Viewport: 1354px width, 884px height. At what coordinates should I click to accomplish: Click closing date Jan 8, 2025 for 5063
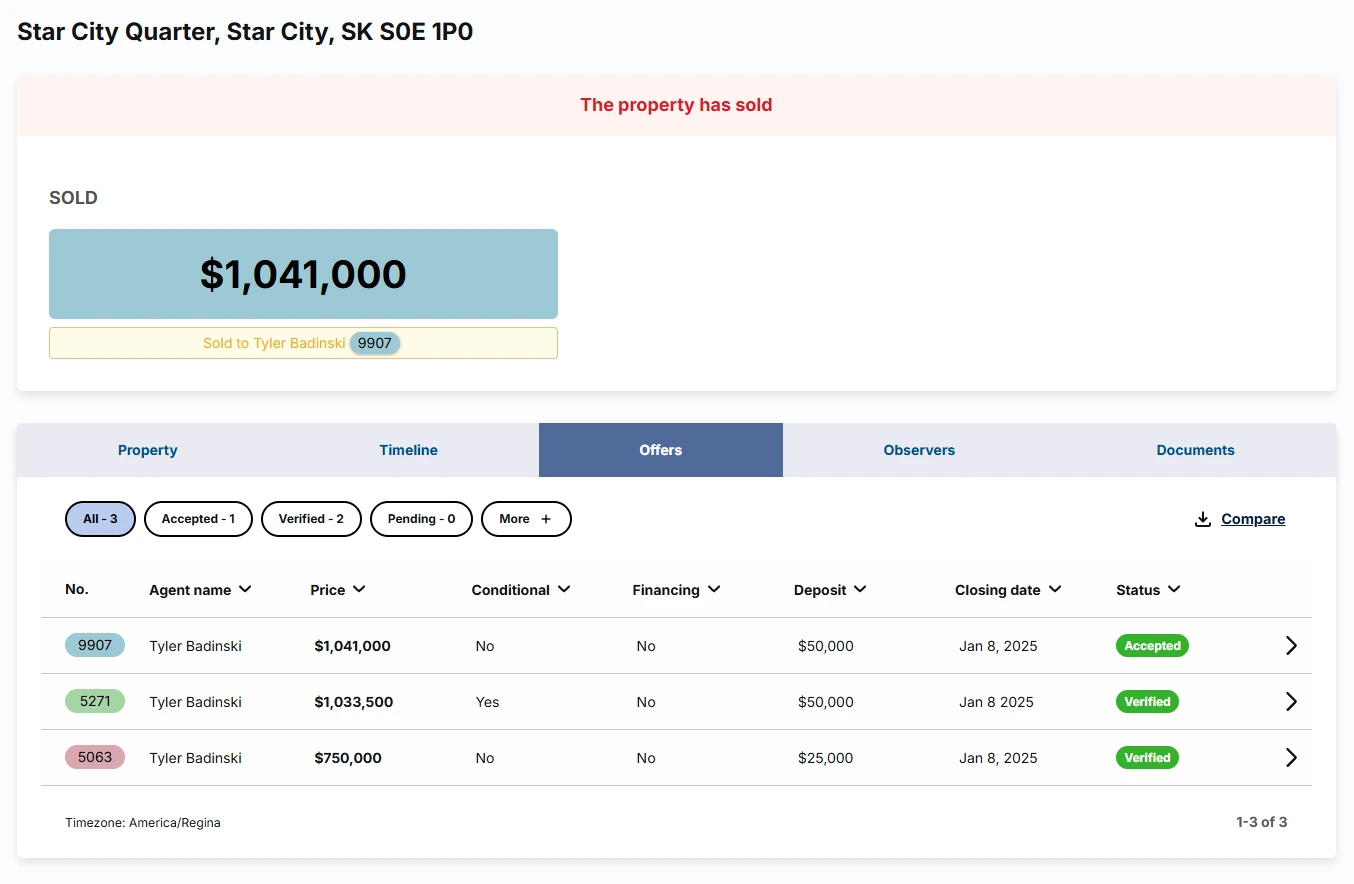pyautogui.click(x=998, y=758)
